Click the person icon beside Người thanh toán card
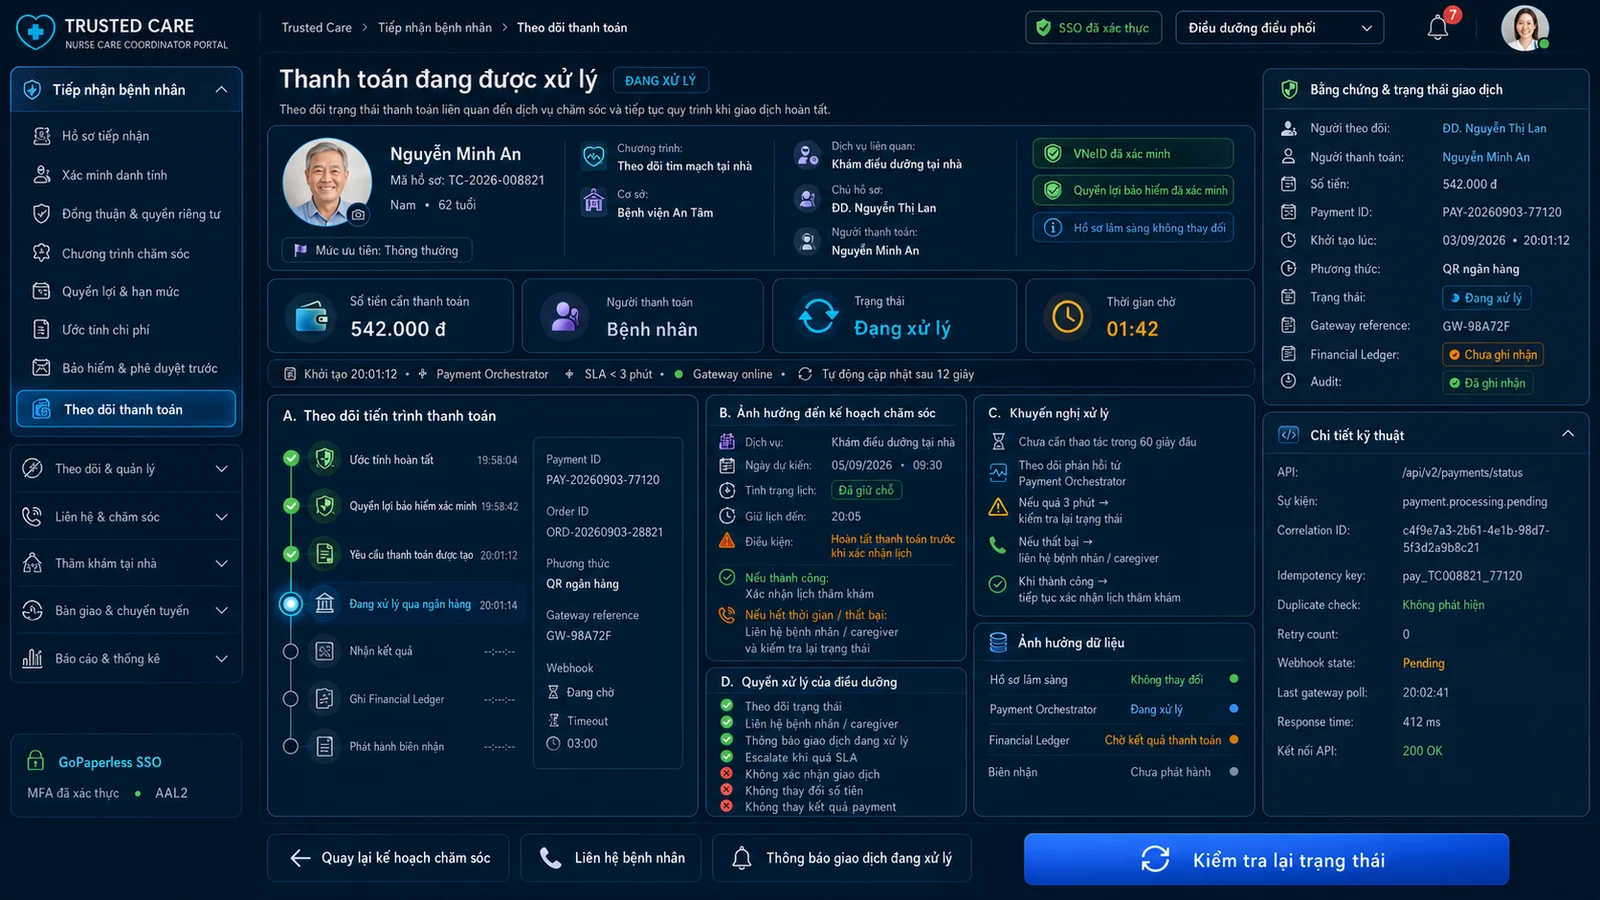The image size is (1600, 900). (565, 316)
